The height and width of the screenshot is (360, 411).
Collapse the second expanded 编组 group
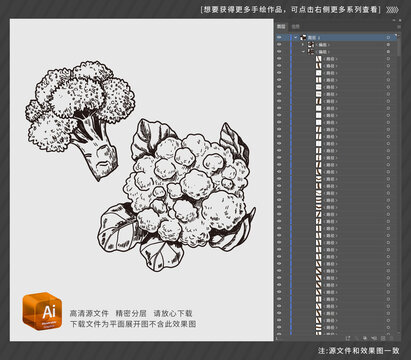[303, 52]
